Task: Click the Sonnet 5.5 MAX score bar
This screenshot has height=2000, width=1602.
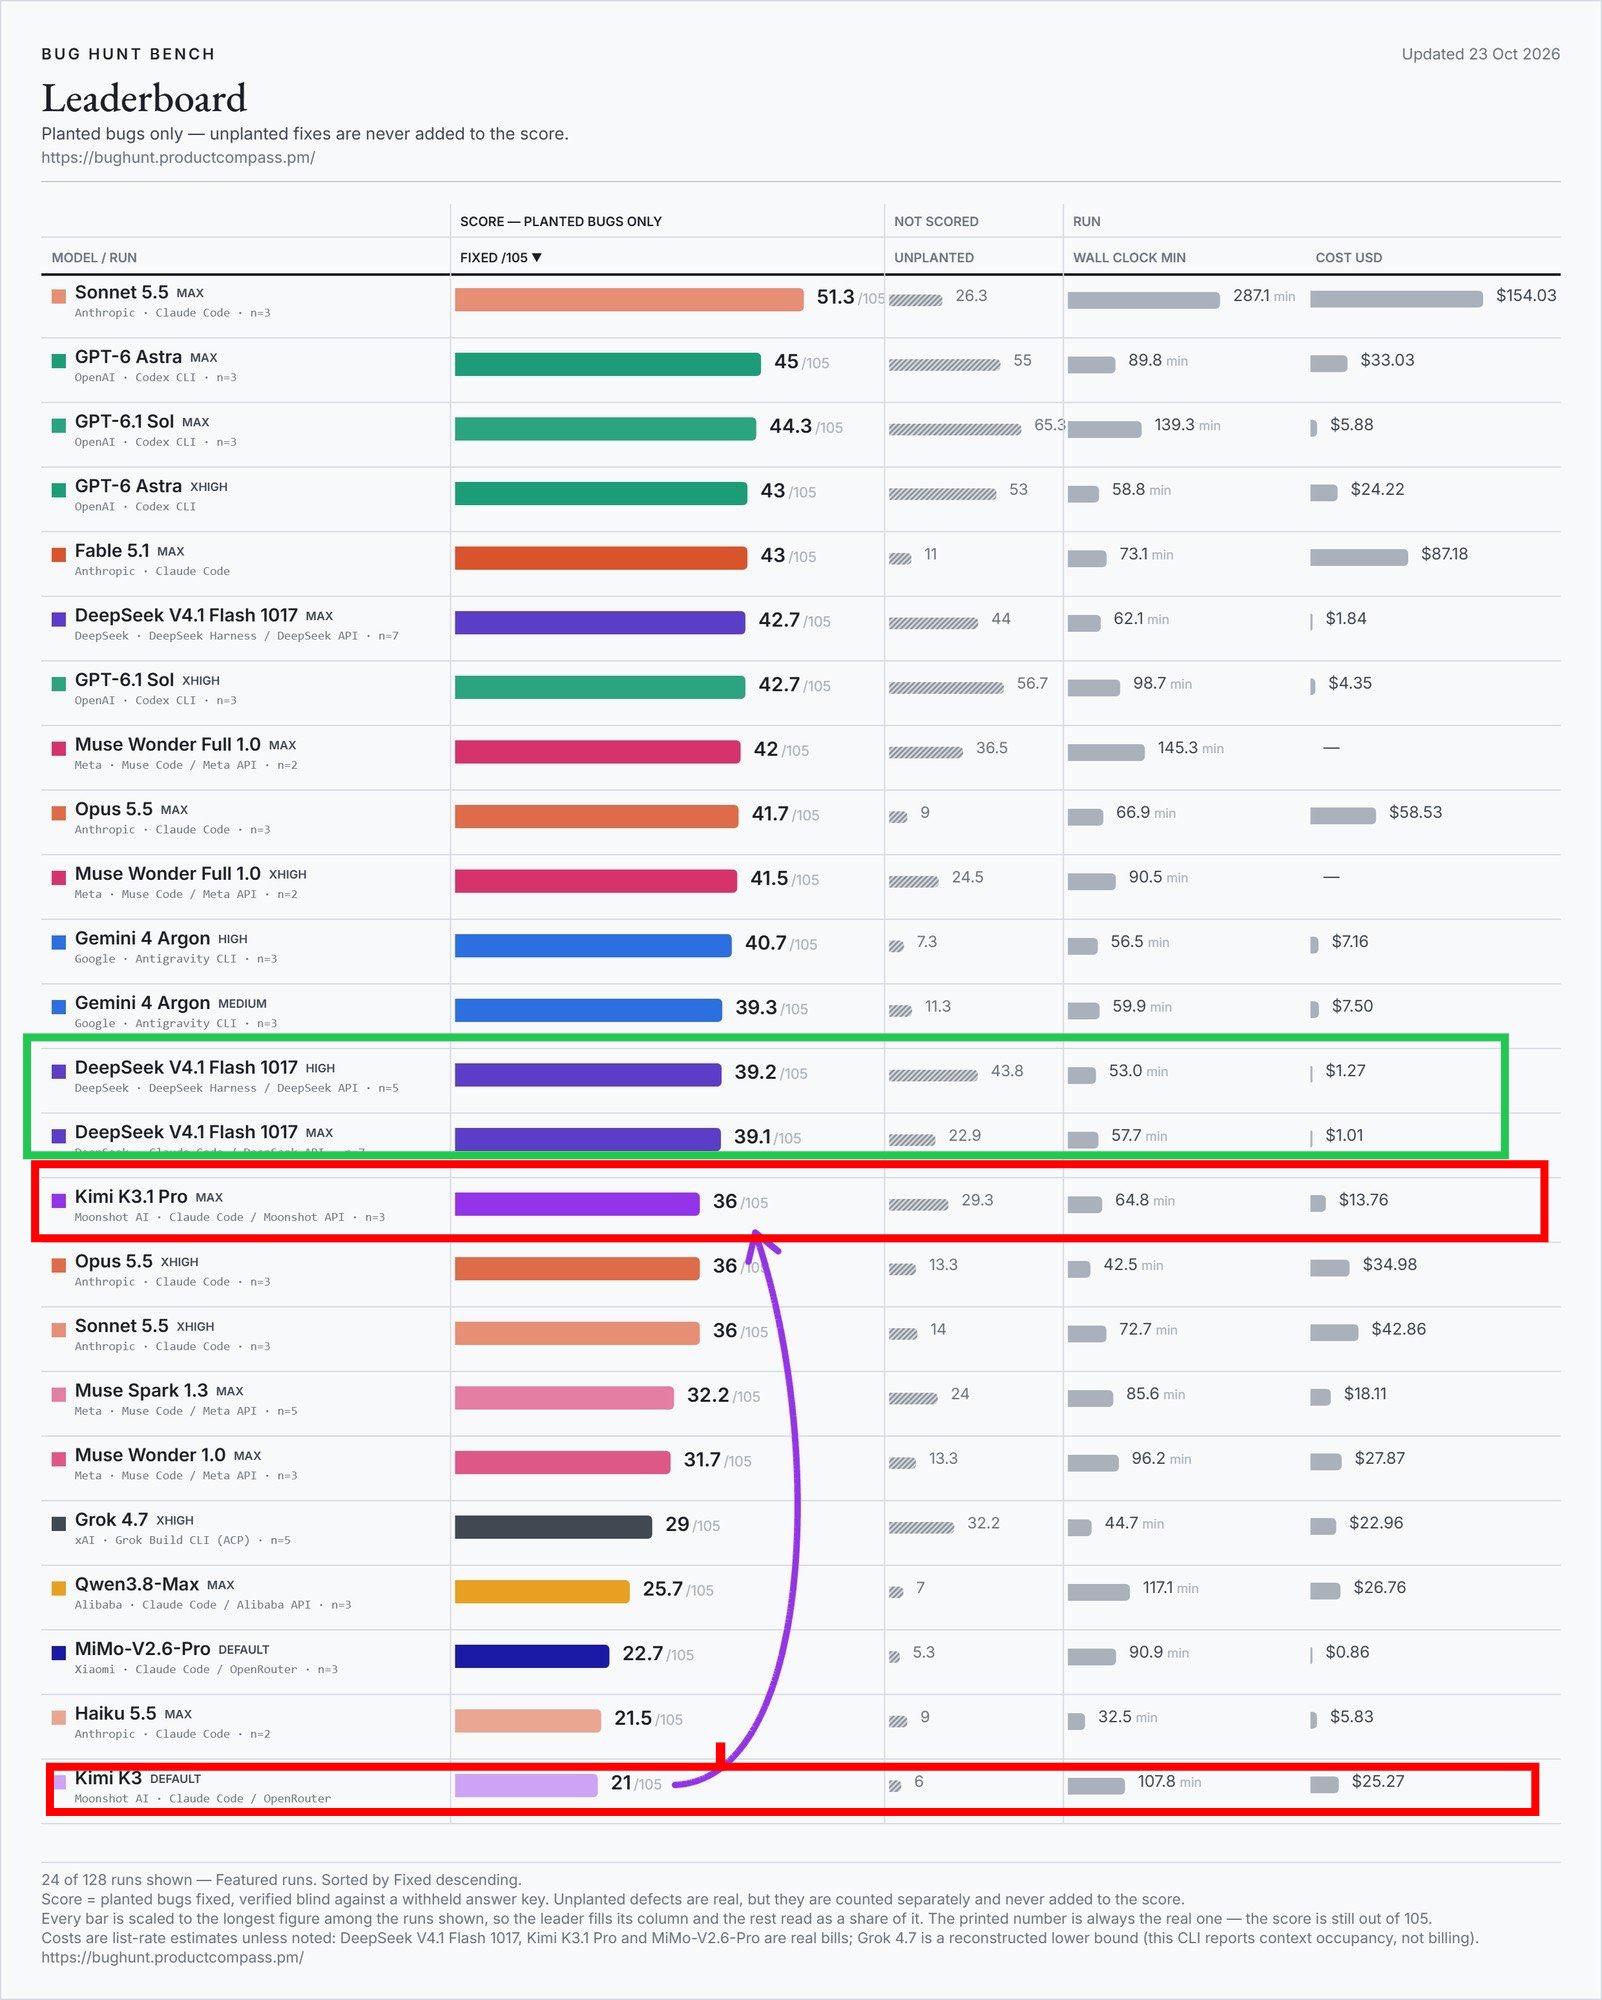Action: point(629,299)
